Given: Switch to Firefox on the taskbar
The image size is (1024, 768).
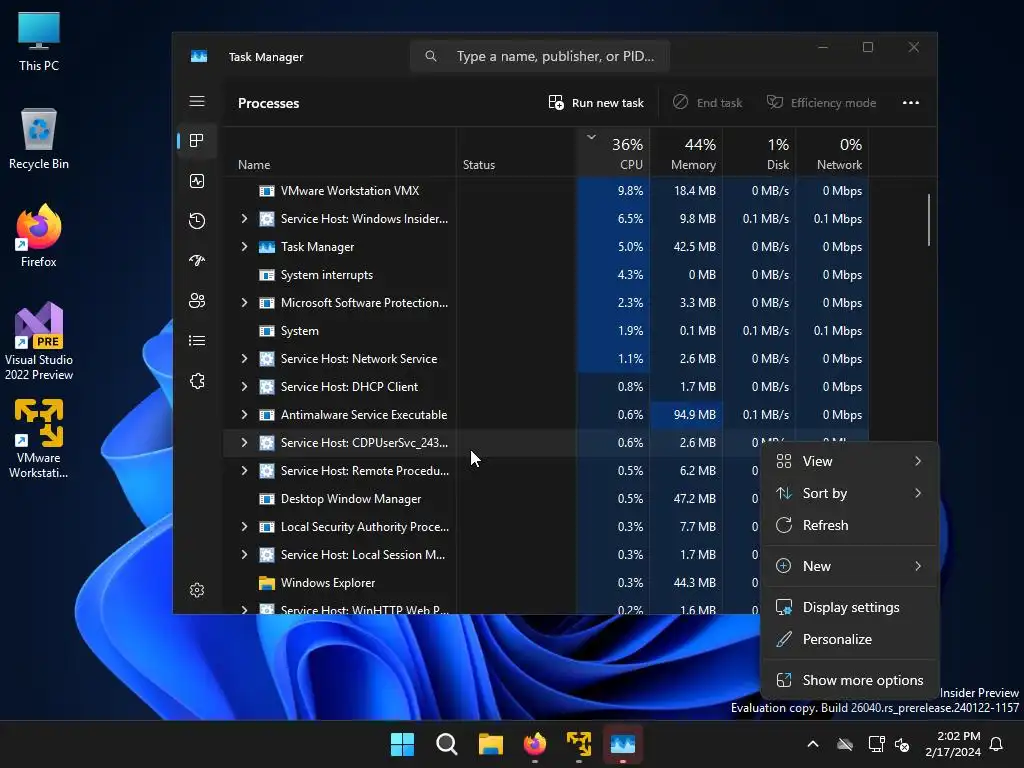Looking at the screenshot, I should pyautogui.click(x=535, y=744).
